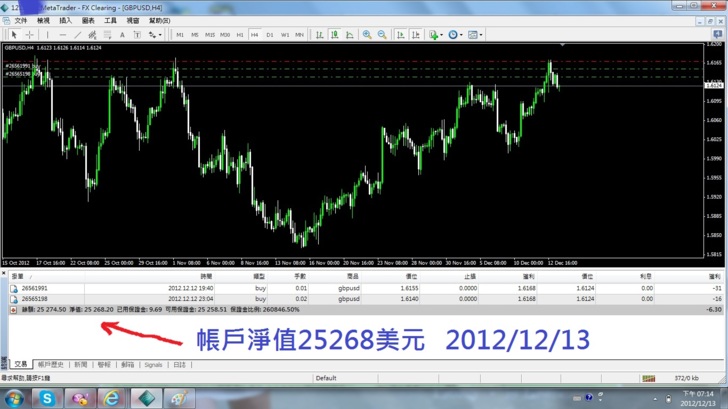Click the zoom out magnifier icon

click(382, 34)
